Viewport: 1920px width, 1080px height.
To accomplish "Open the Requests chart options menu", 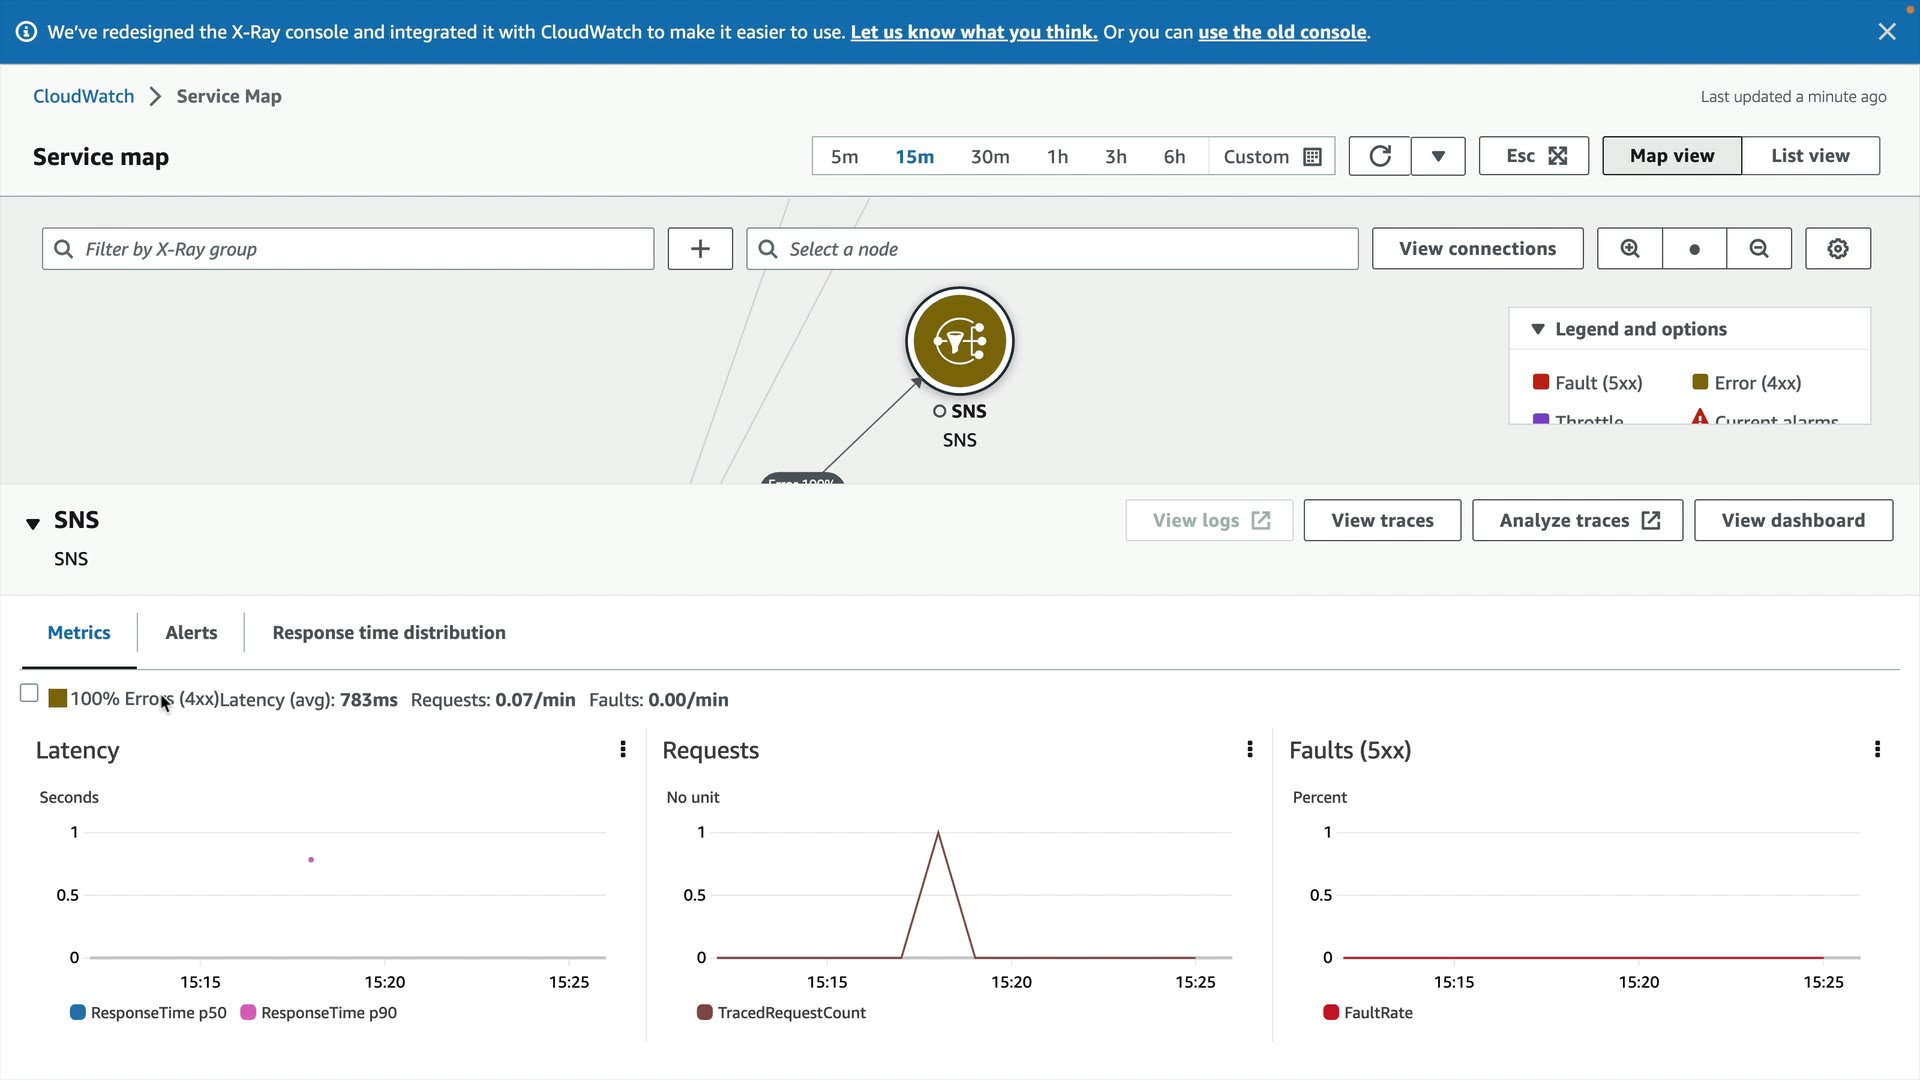I will pyautogui.click(x=1249, y=750).
